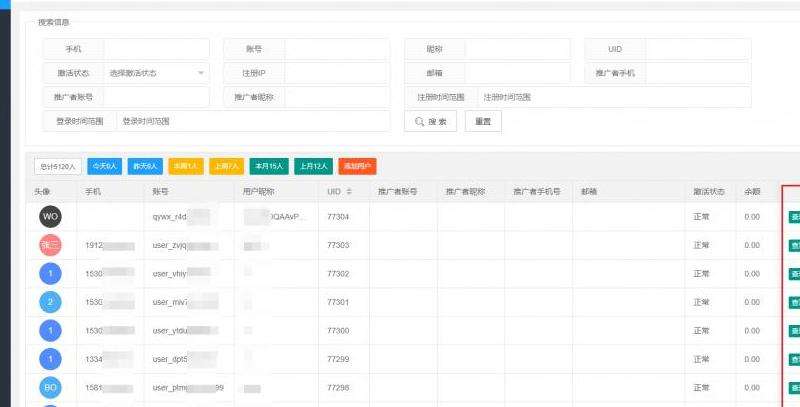Focus the 手机 phone input field
The height and width of the screenshot is (407, 800).
[156, 49]
